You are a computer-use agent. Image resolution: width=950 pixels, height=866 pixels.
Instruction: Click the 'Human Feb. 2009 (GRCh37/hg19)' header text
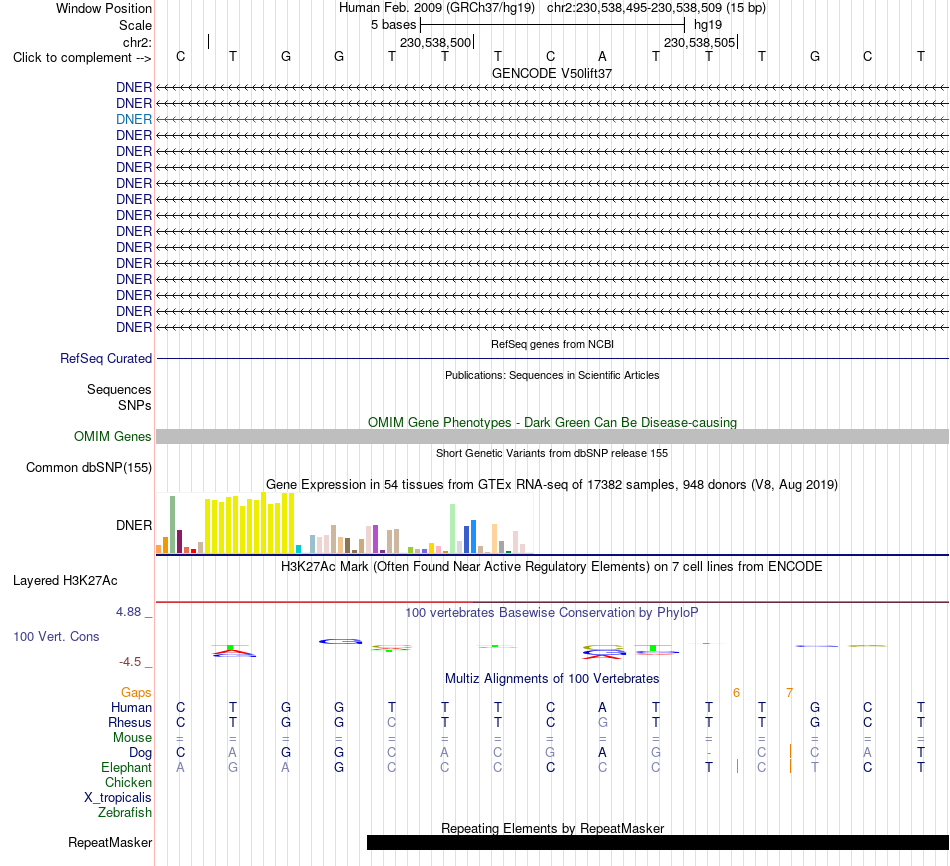pyautogui.click(x=437, y=8)
